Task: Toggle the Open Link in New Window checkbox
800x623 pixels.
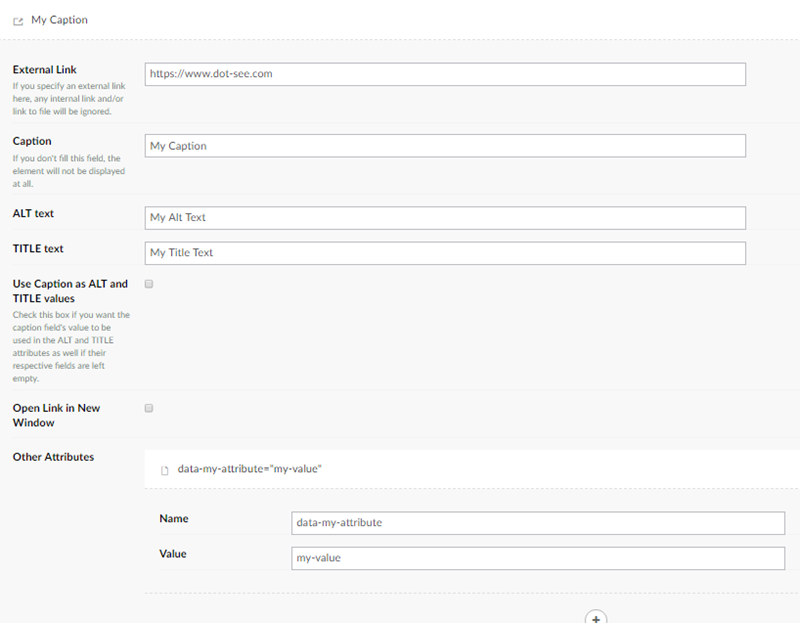Action: pos(149,408)
